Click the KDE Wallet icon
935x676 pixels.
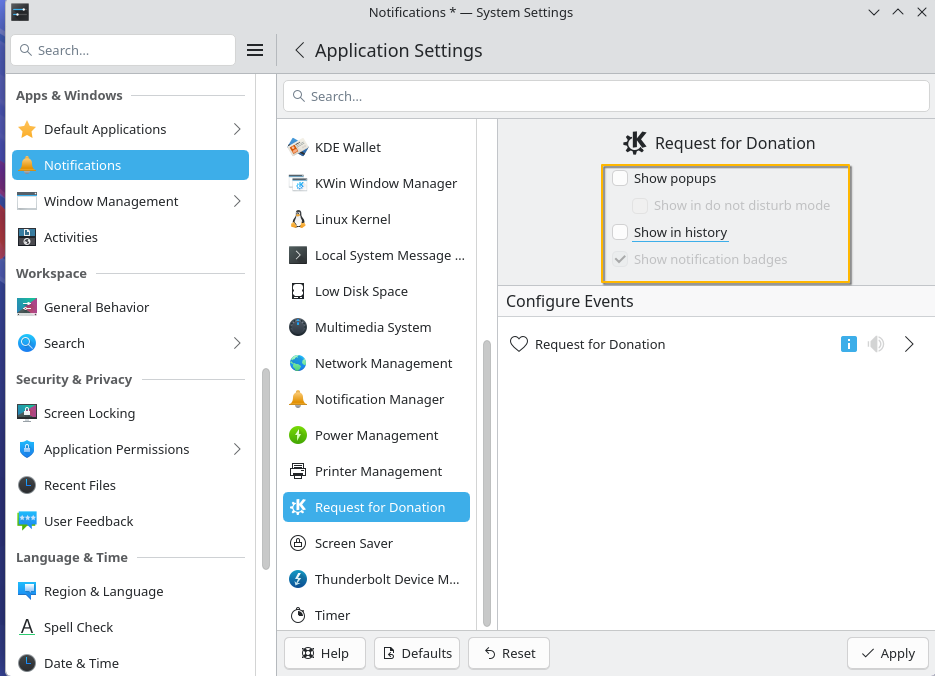point(297,147)
